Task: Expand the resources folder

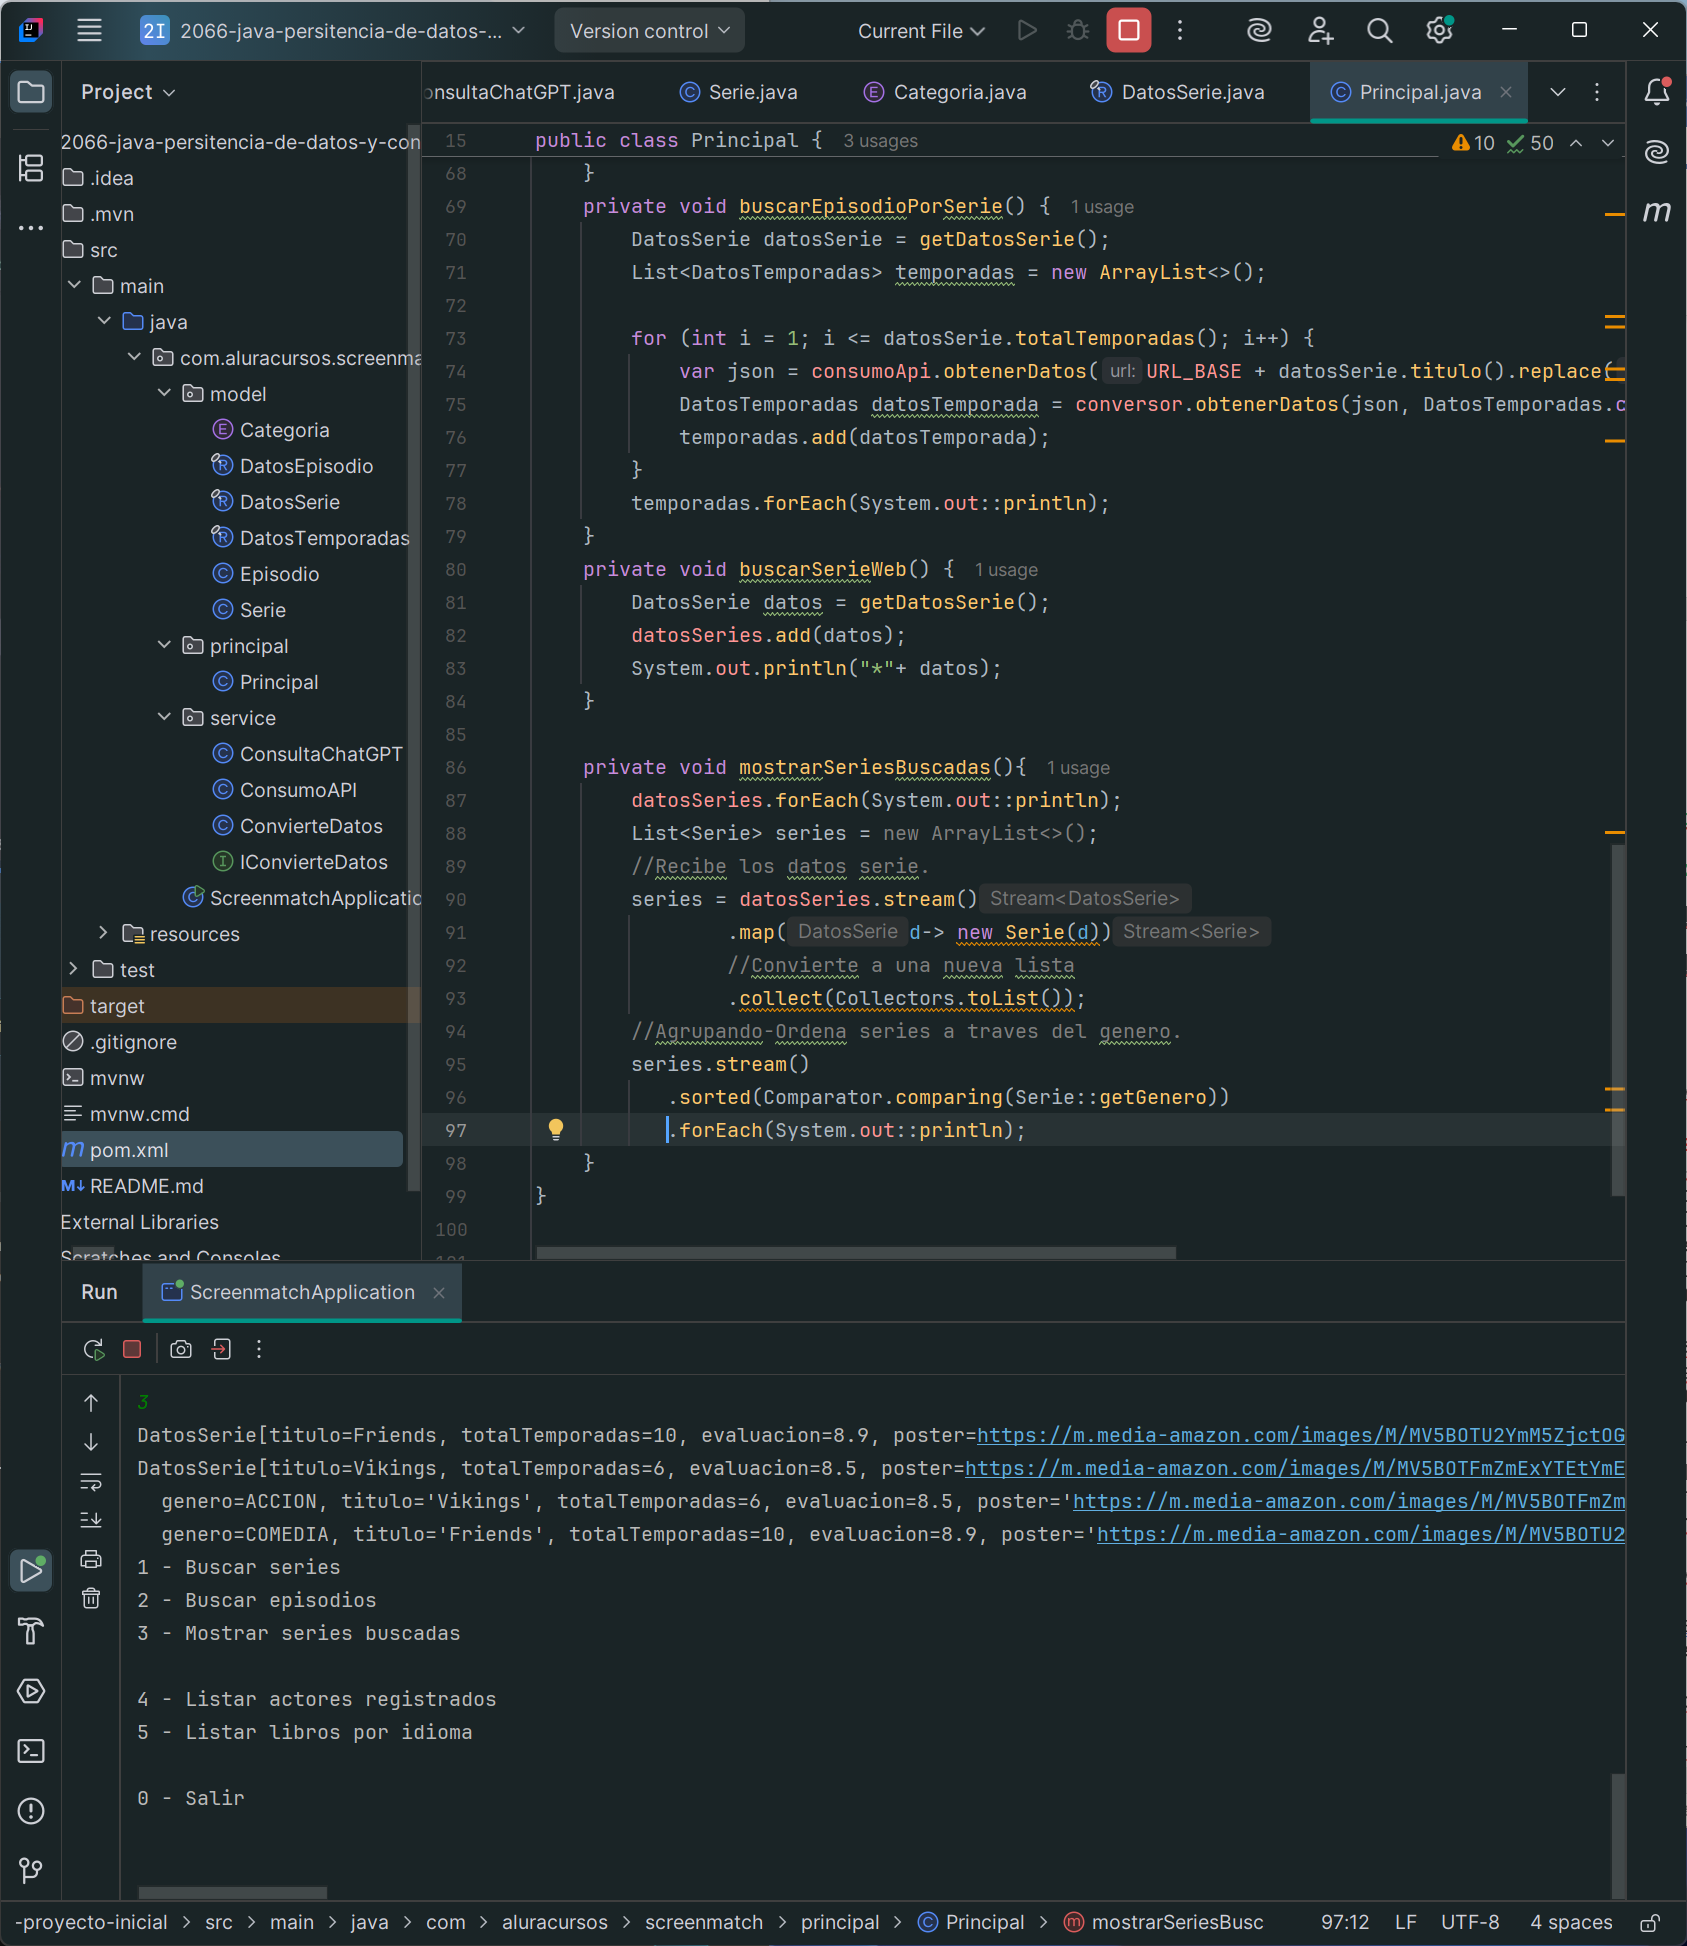Action: [104, 933]
